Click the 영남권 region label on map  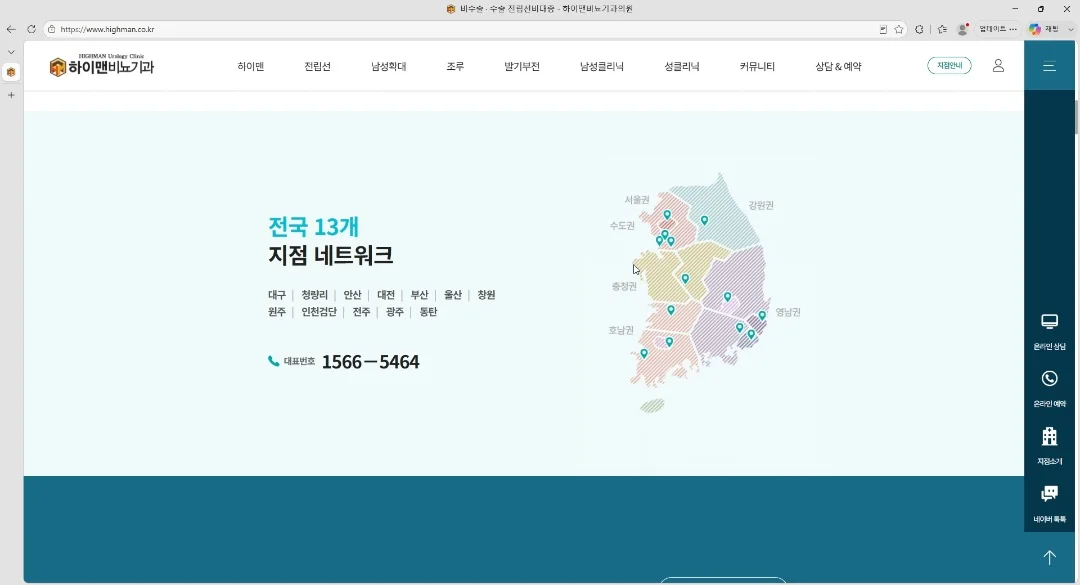pyautogui.click(x=788, y=312)
